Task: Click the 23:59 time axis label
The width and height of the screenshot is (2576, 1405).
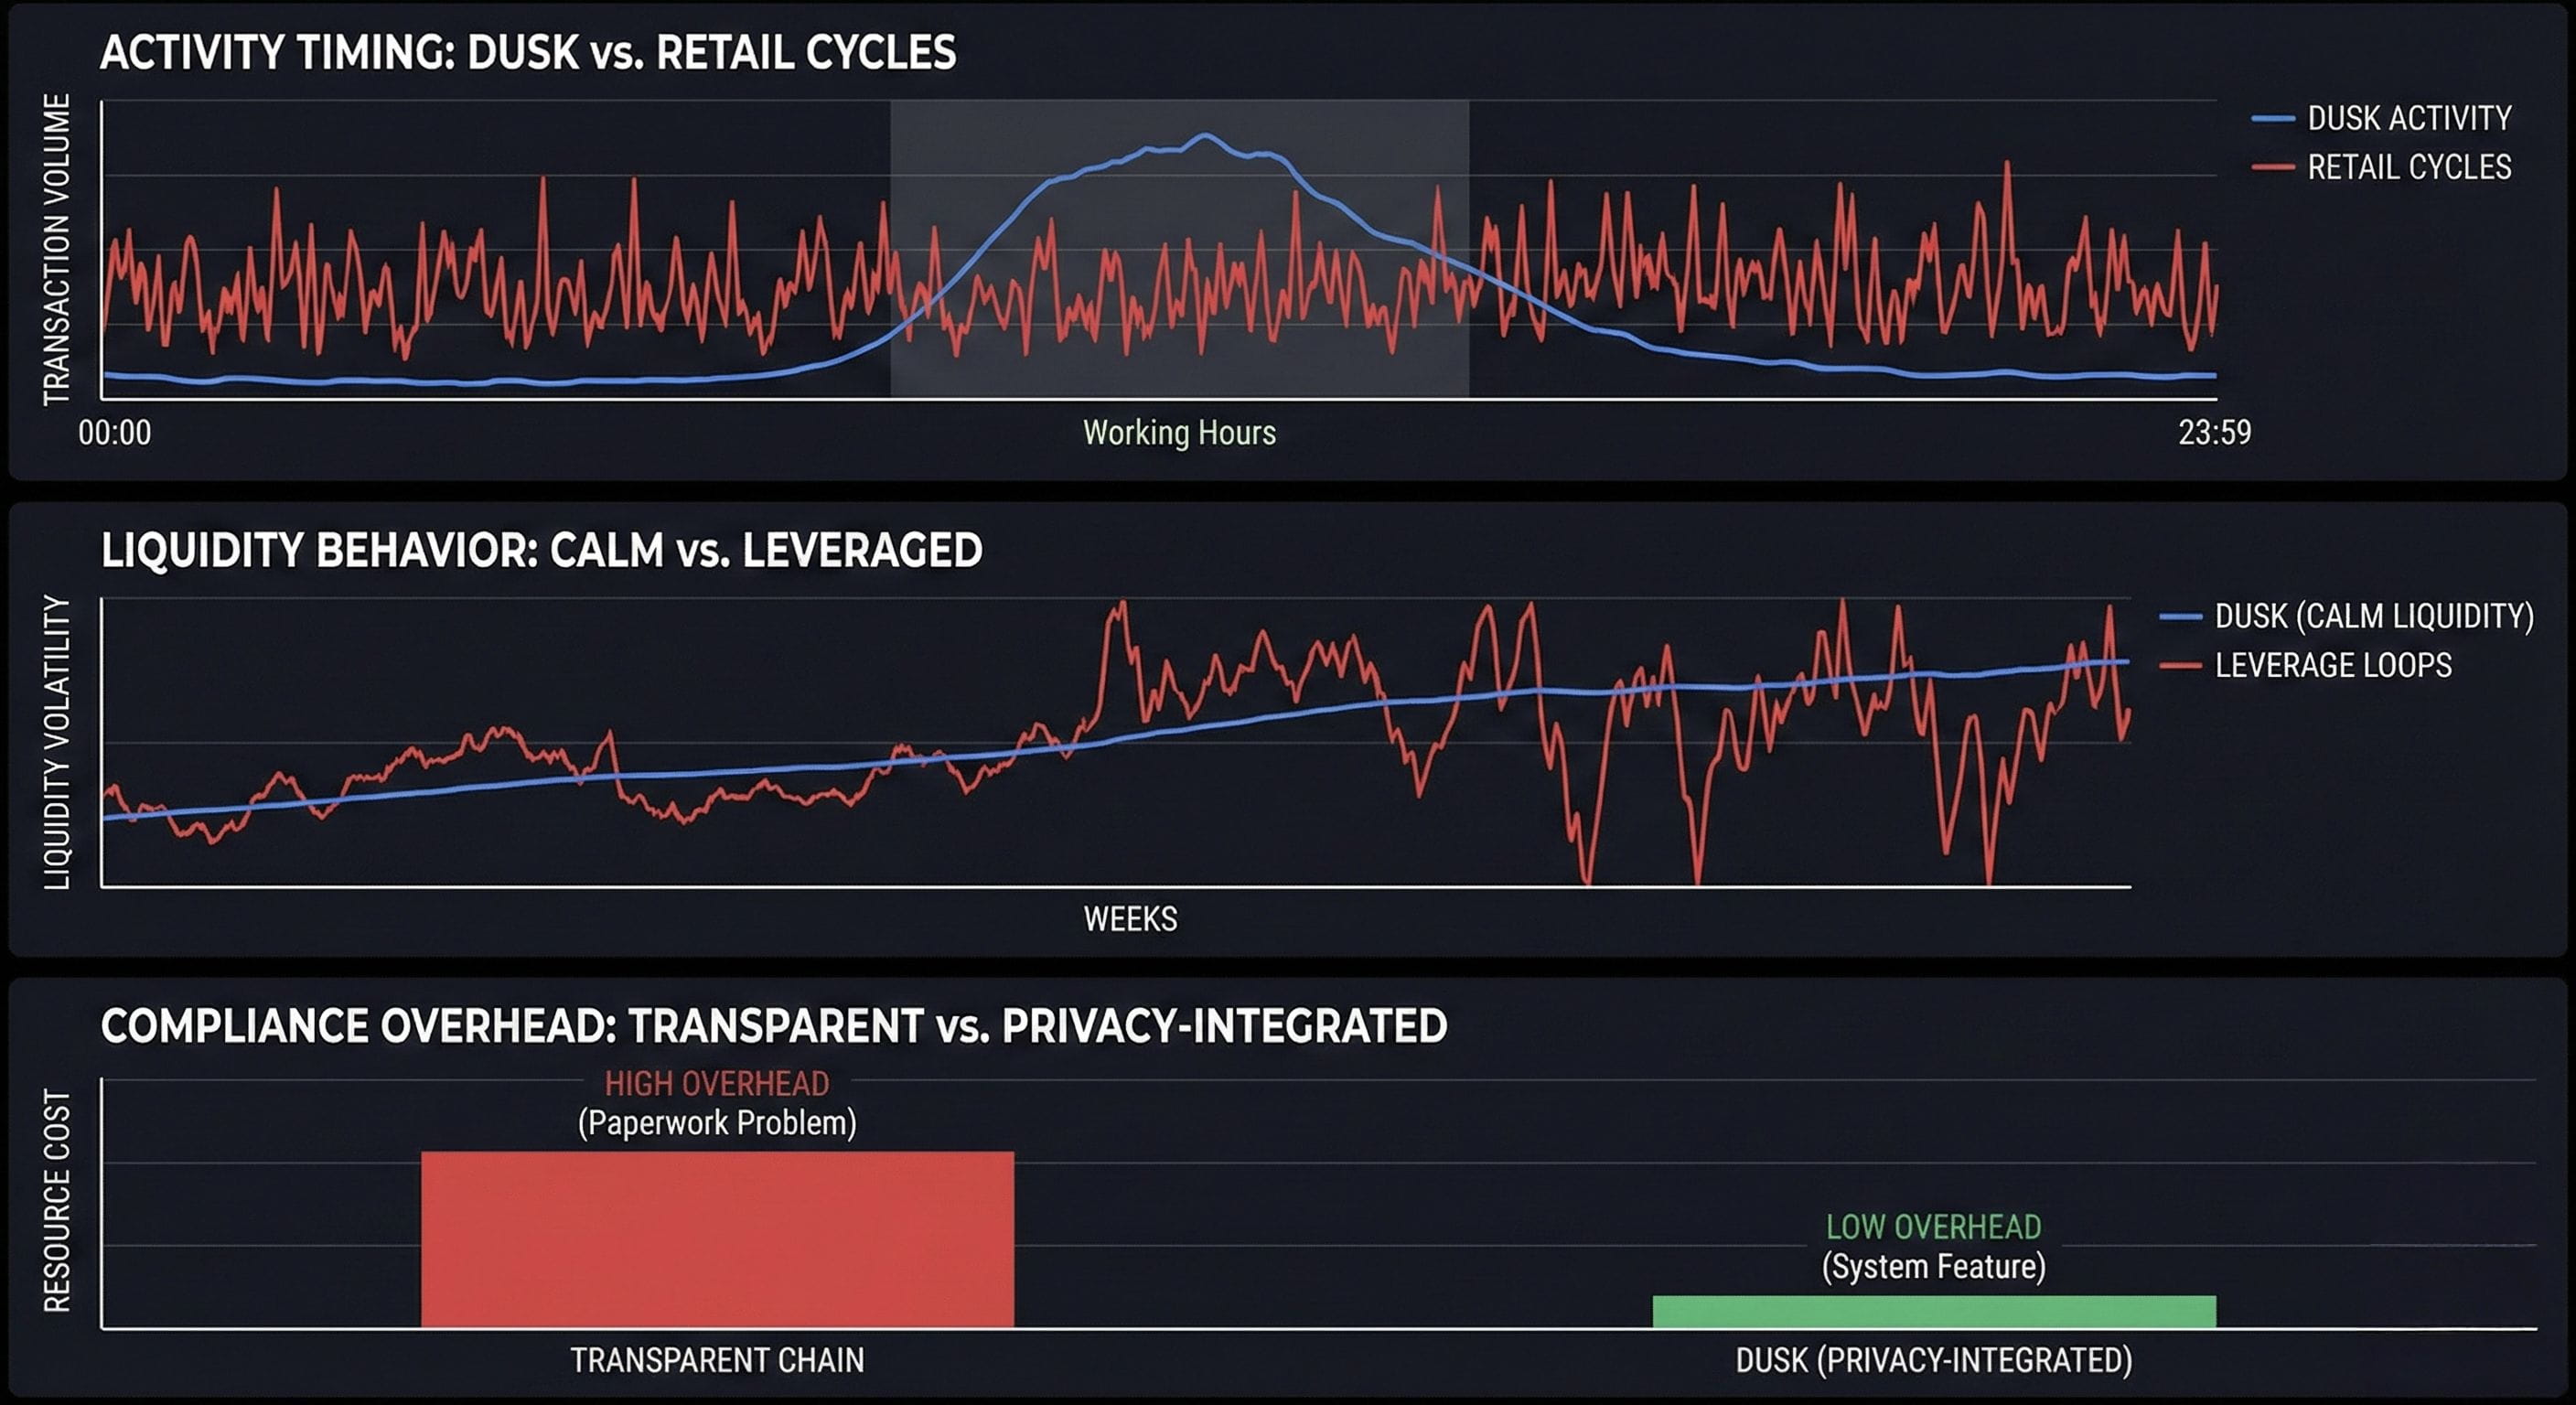Action: coord(2214,433)
